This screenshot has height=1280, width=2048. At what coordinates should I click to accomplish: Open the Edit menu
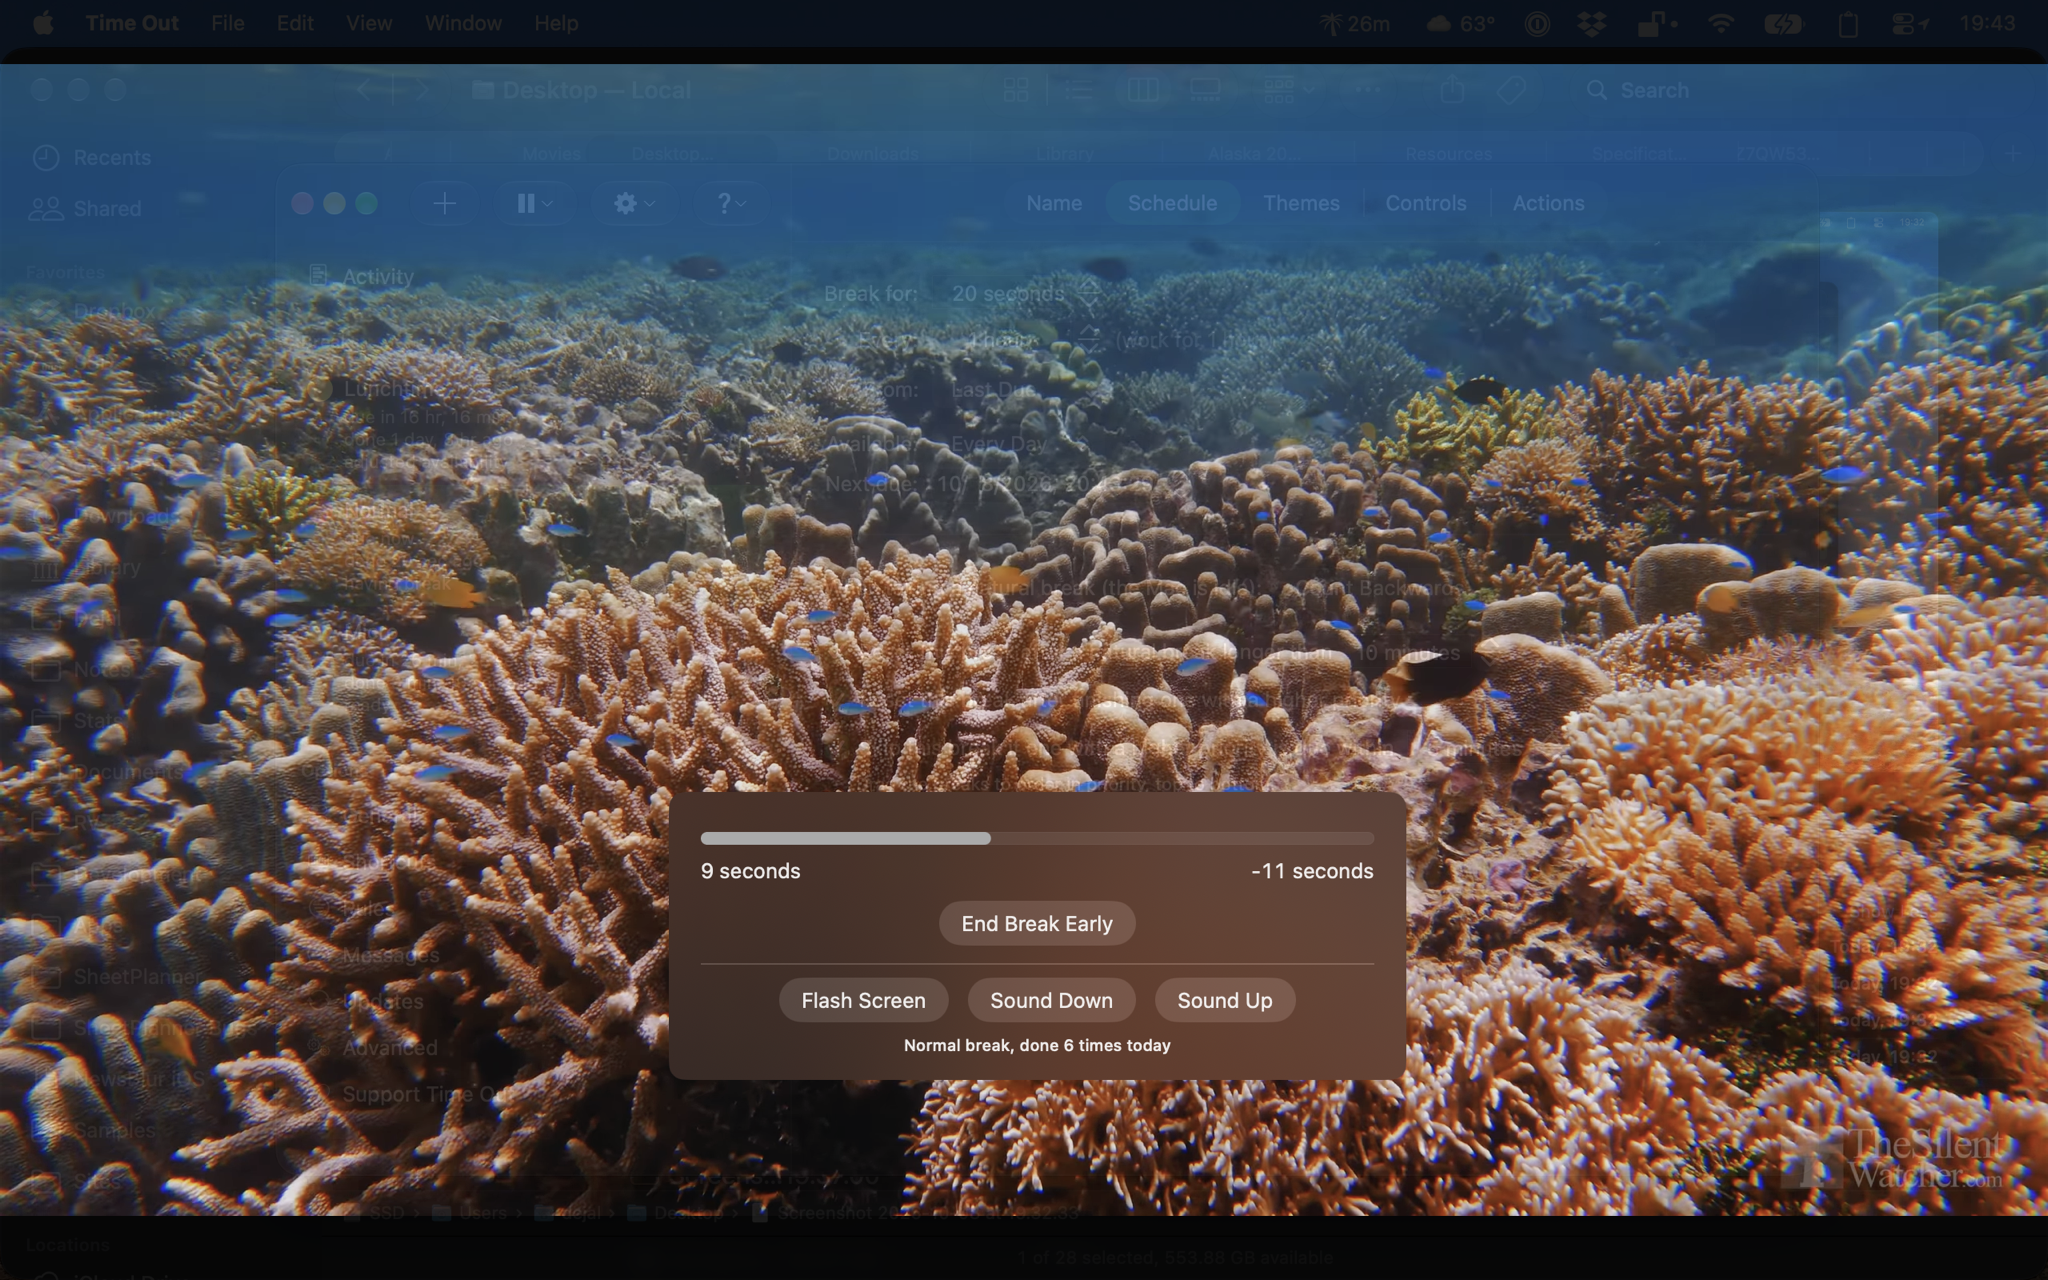click(x=295, y=23)
